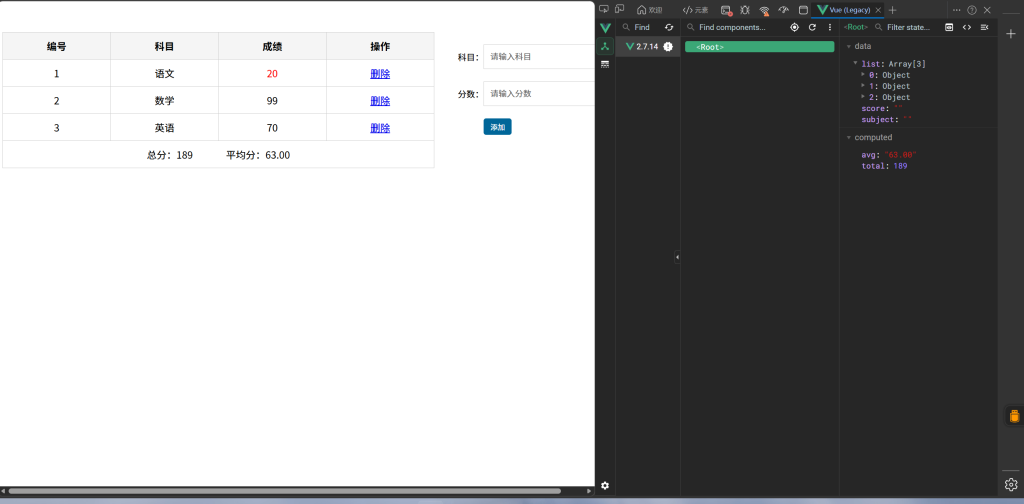This screenshot has height=504, width=1024.
Task: Select the Vue 2.7.14 app entry
Action: pos(648,46)
